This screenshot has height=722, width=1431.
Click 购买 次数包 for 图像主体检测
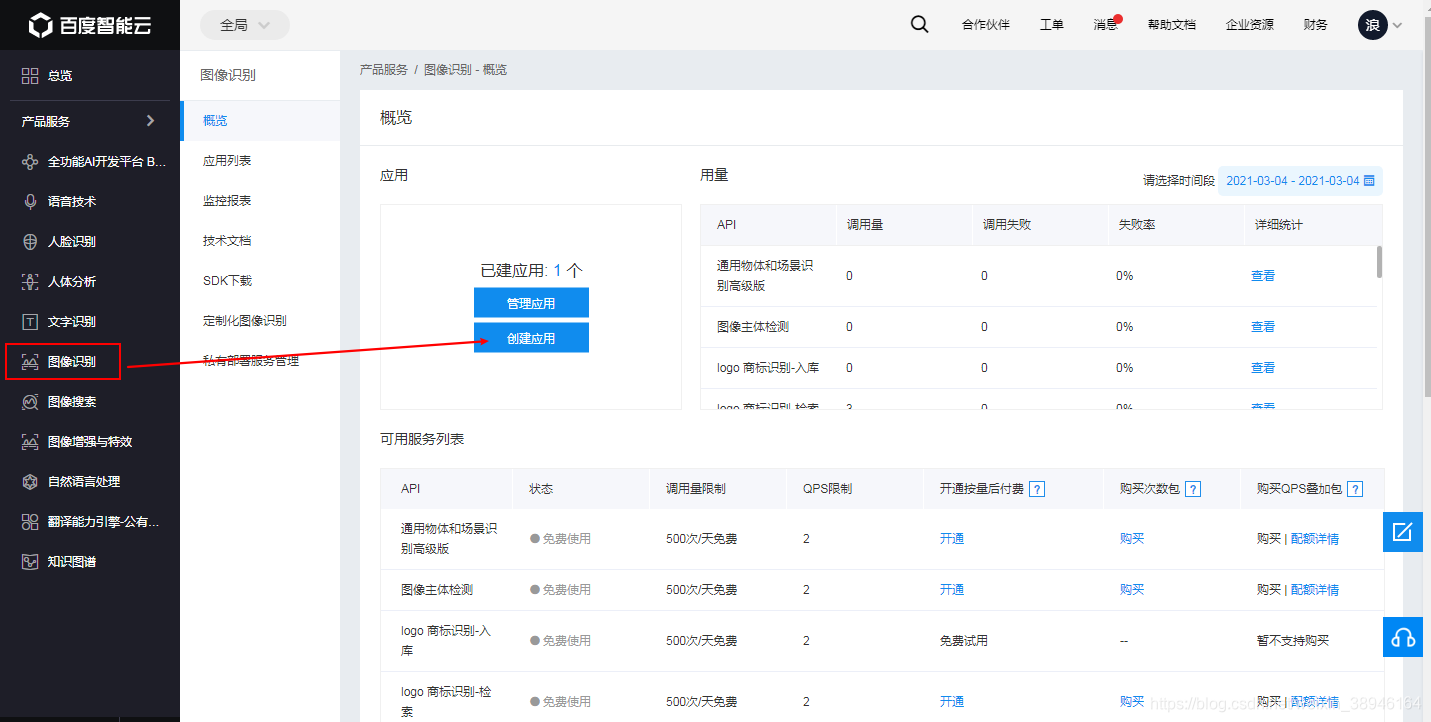pos(1132,590)
